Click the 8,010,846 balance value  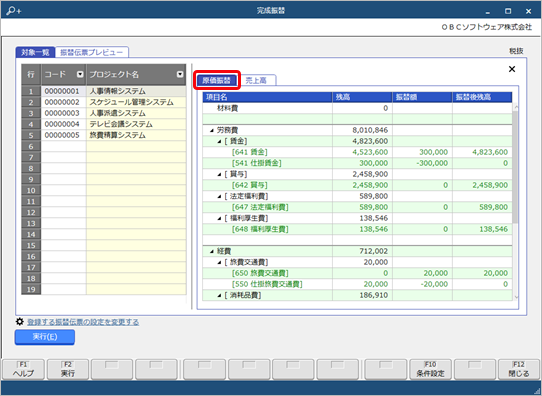tap(370, 130)
